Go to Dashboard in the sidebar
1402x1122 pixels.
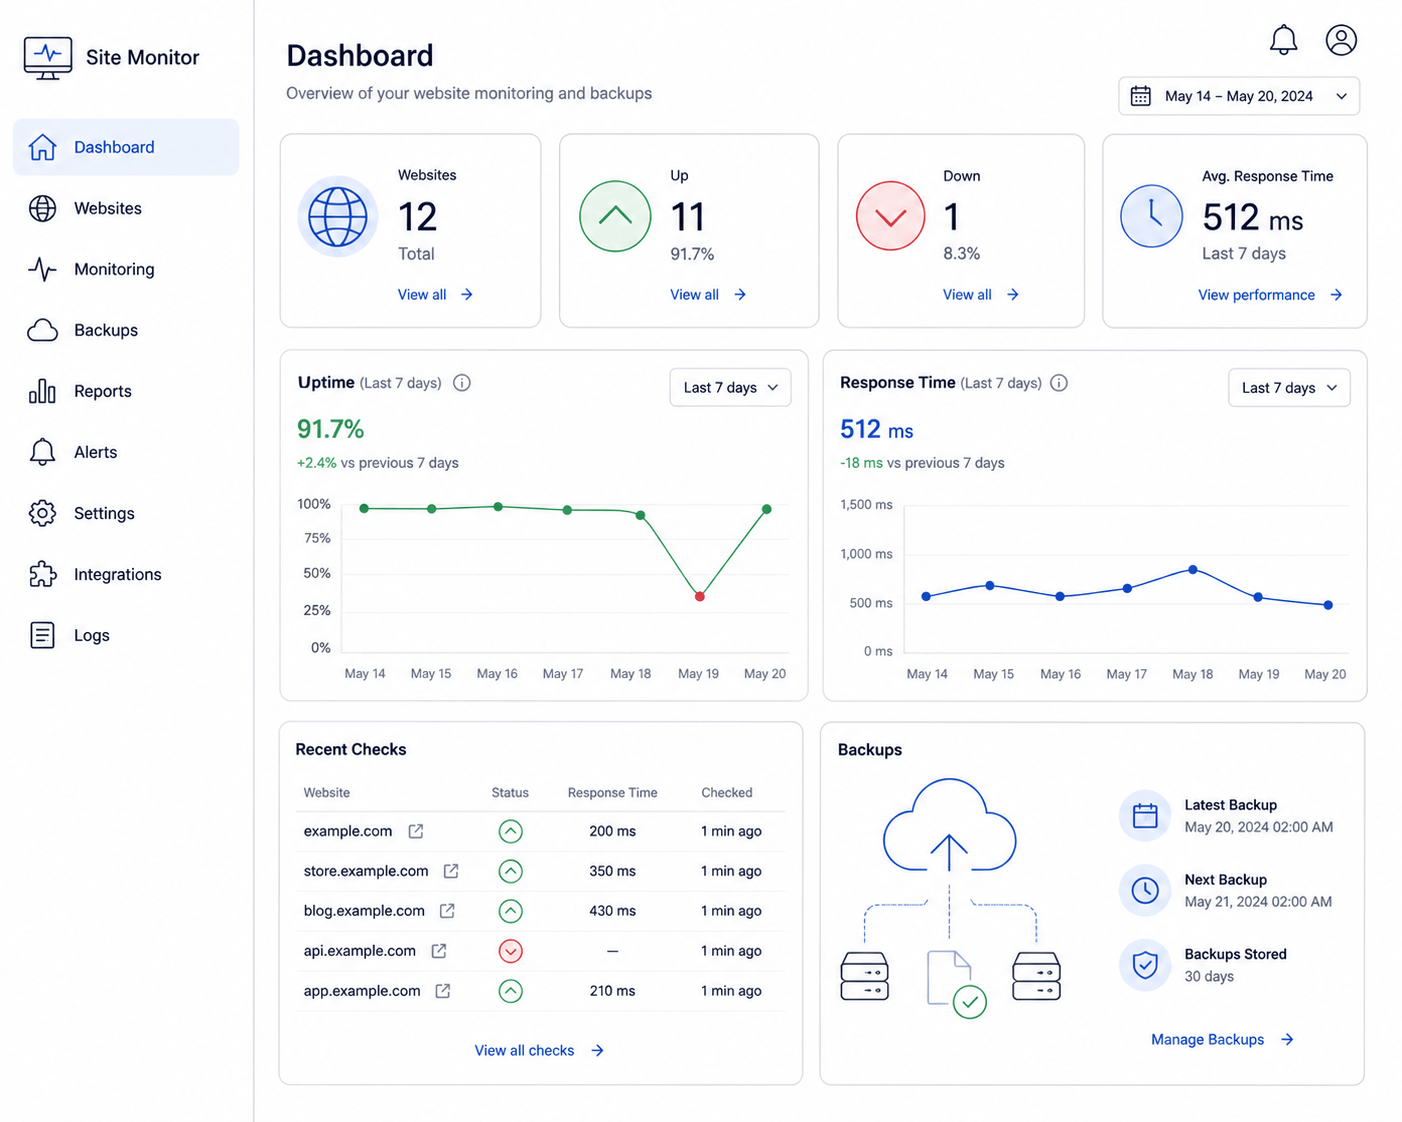(x=126, y=147)
